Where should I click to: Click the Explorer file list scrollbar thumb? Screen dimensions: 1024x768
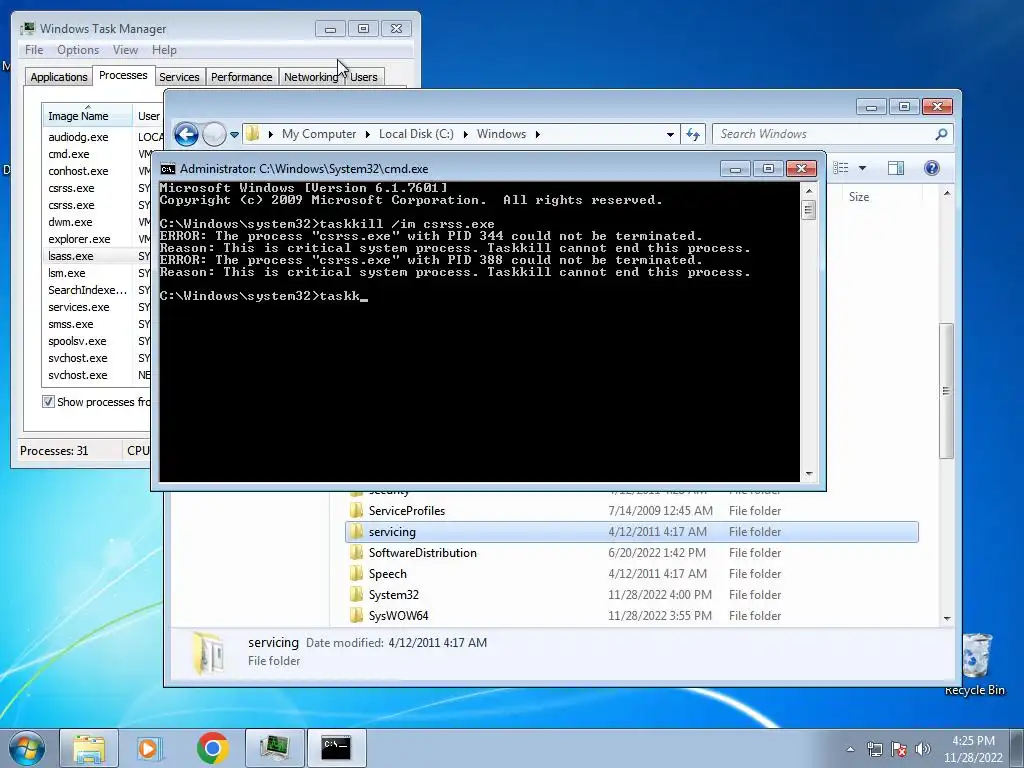click(946, 391)
